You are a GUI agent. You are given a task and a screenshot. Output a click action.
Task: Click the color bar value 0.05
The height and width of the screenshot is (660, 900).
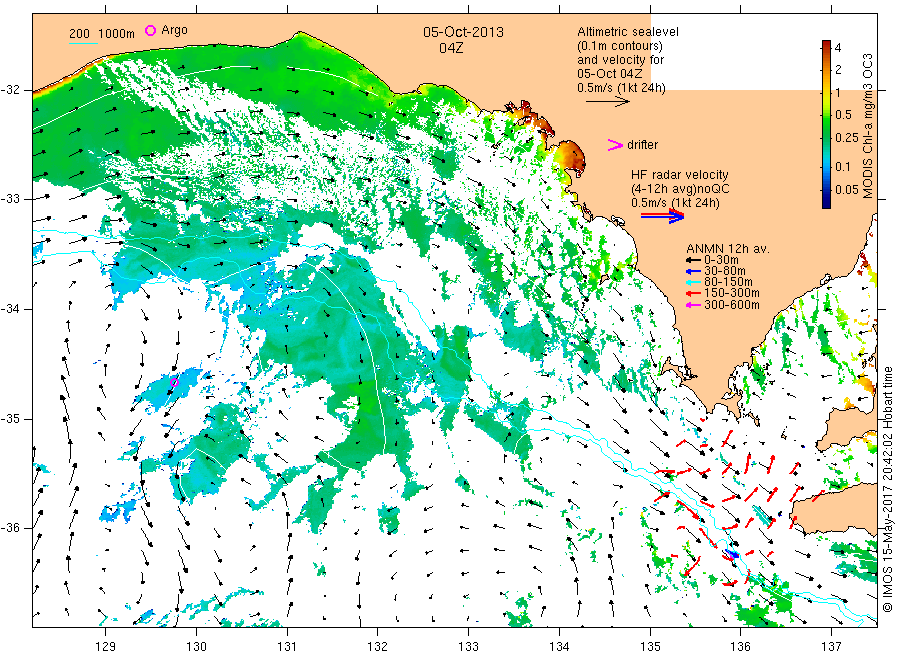847,190
